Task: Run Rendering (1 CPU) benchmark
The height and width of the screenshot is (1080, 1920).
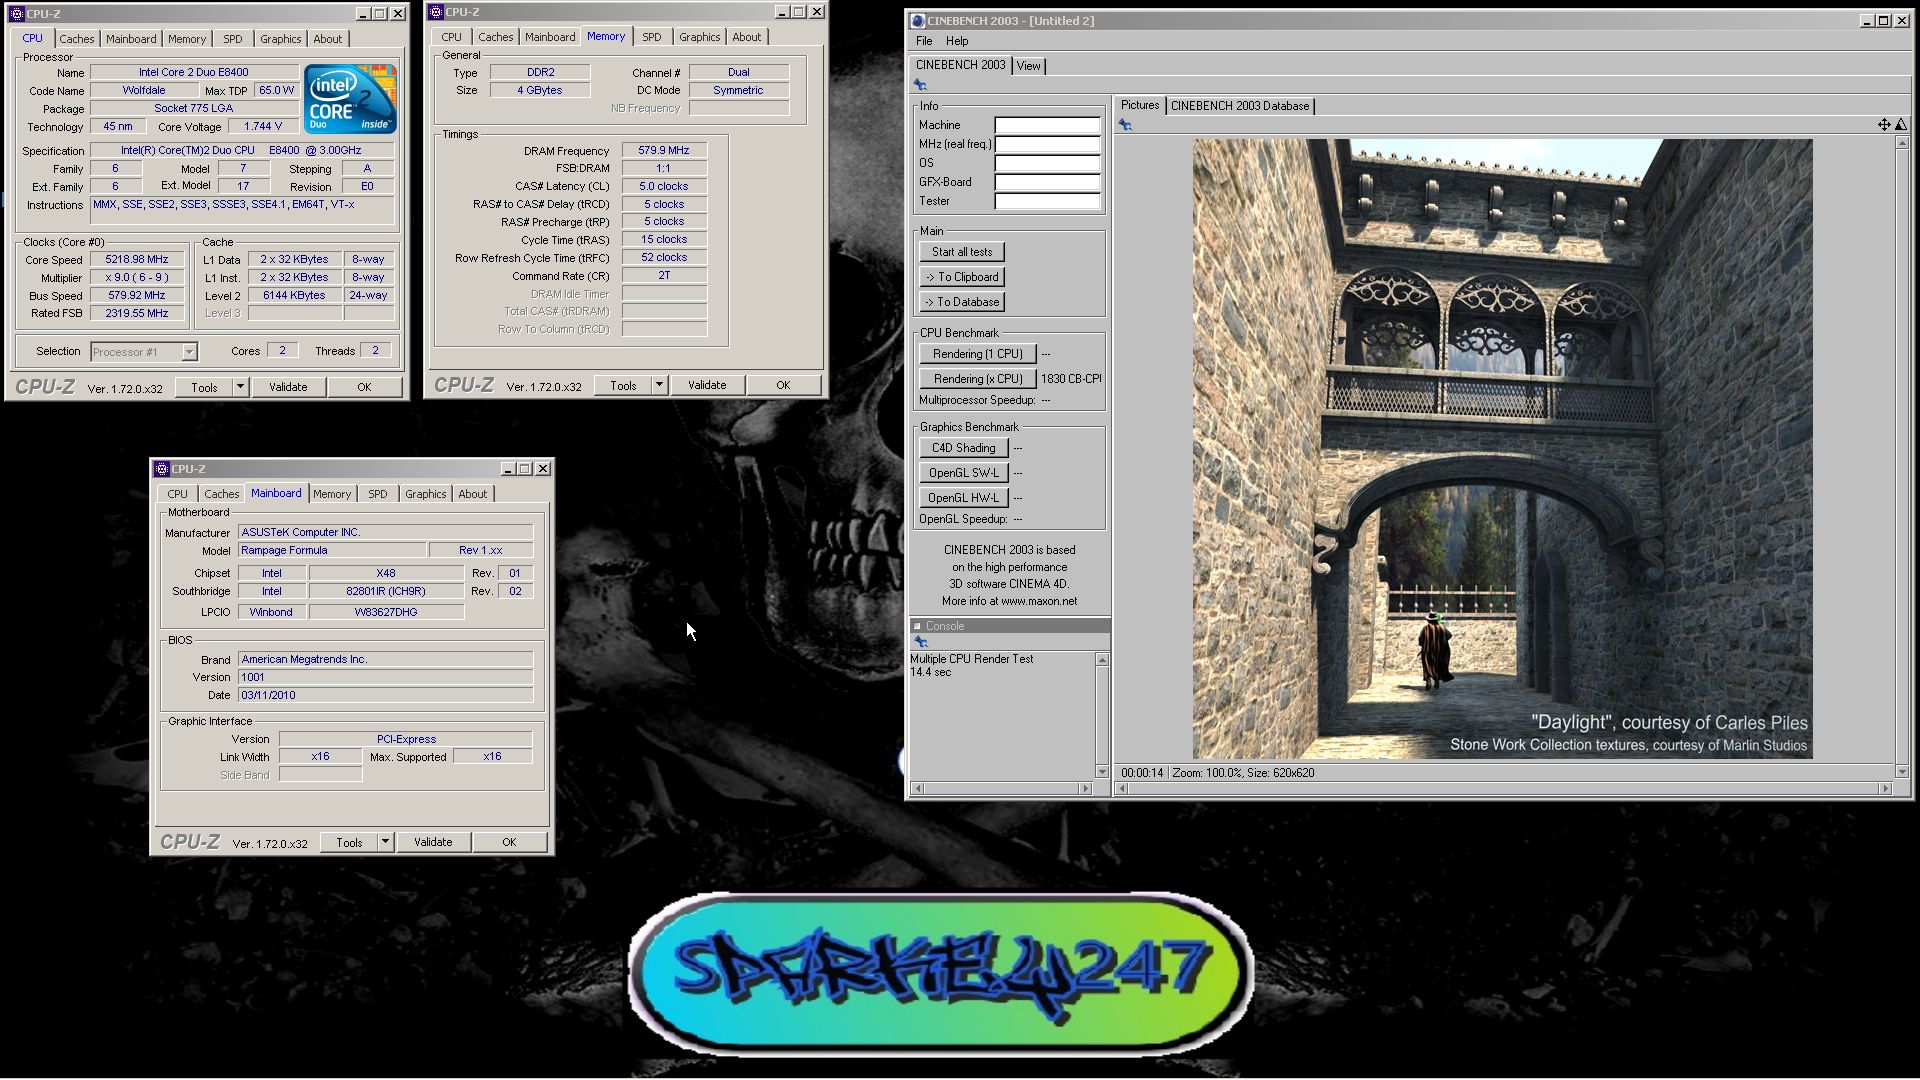Action: coord(977,354)
